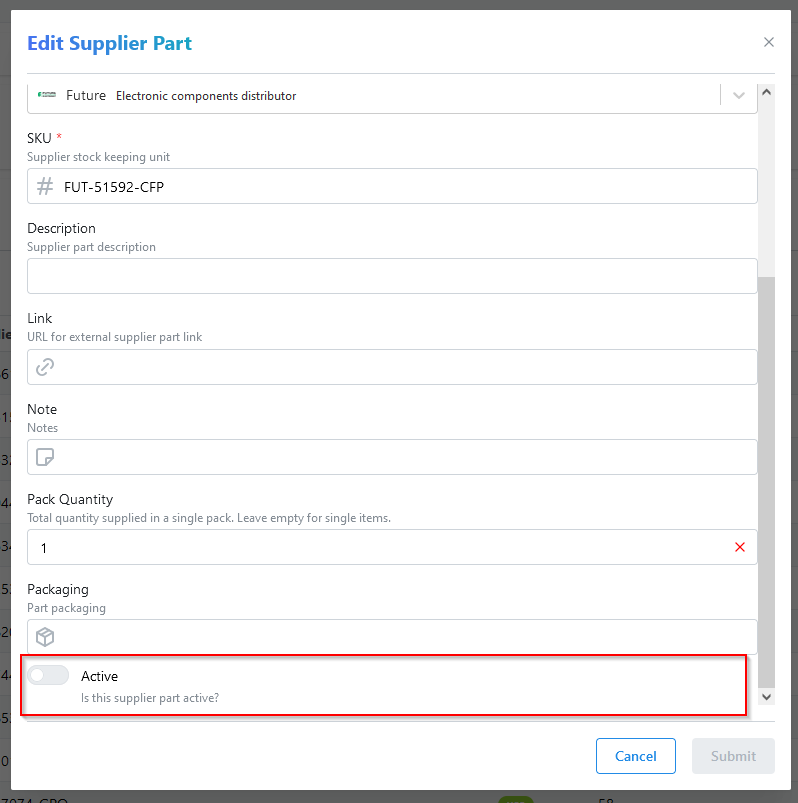The width and height of the screenshot is (798, 803).
Task: Enable the Active supplier part toggle
Action: [x=47, y=675]
